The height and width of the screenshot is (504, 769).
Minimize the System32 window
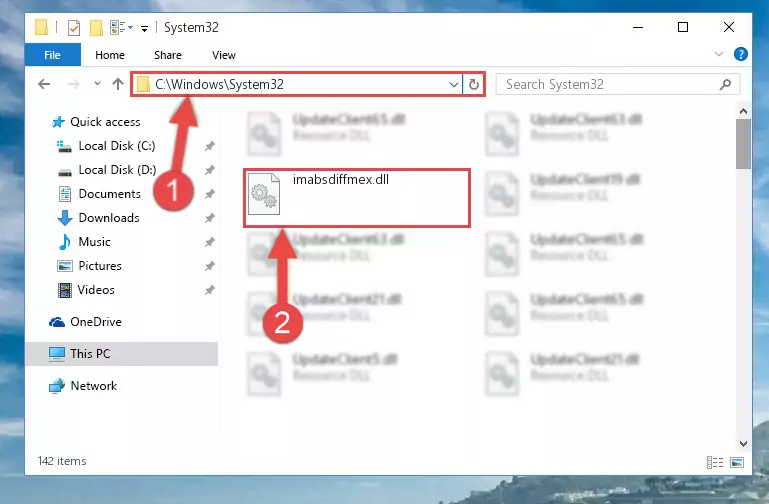pos(638,27)
